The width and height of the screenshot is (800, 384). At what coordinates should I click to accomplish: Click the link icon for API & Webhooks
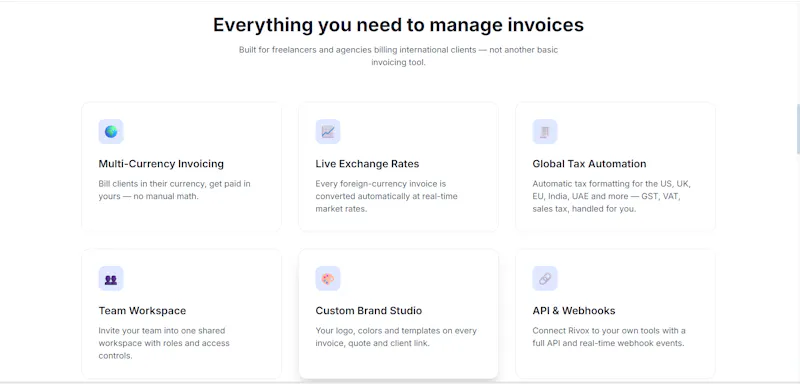coord(545,278)
